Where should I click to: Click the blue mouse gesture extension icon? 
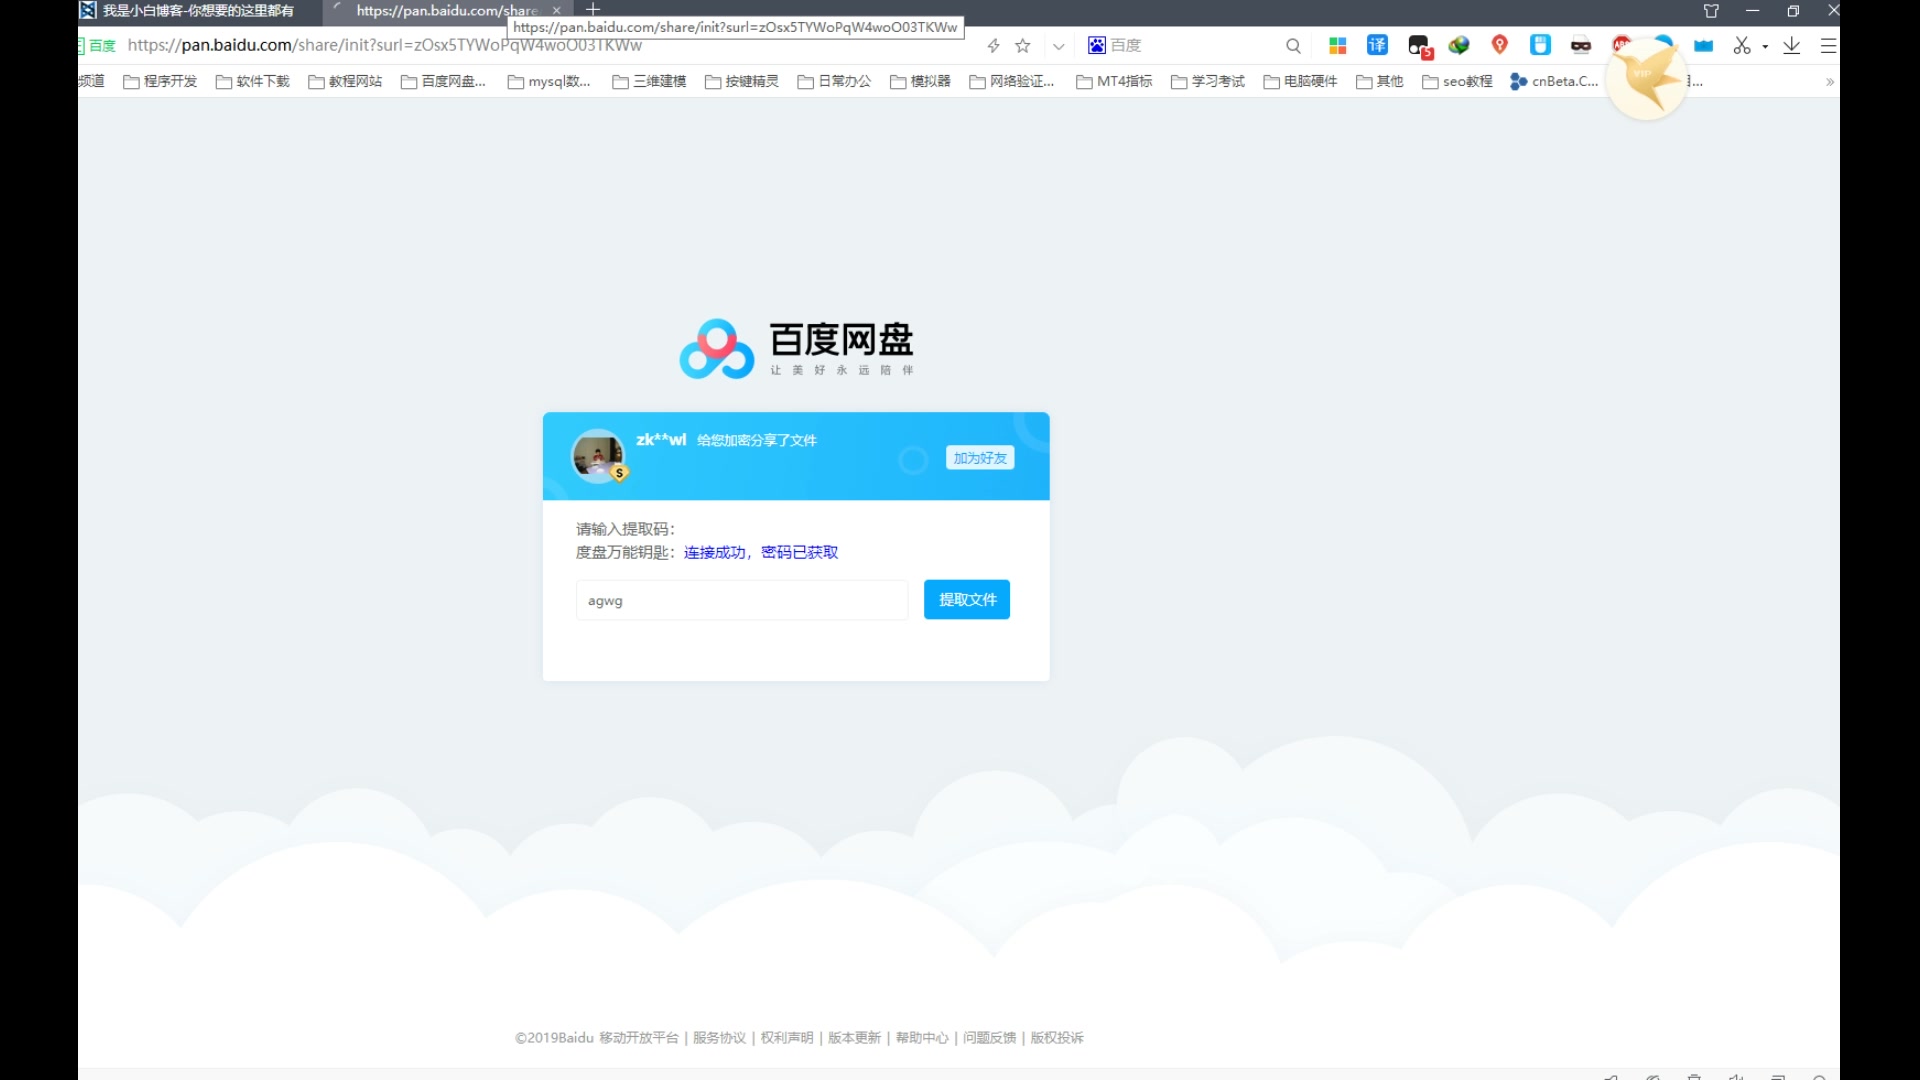coord(1540,45)
